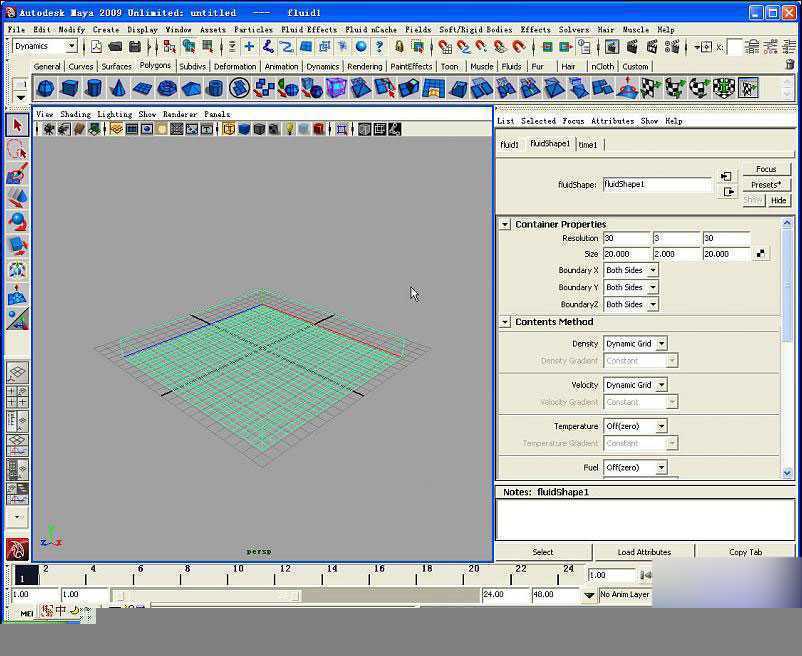Screen dimensions: 802x656
Task: Click the Select button
Action: (543, 552)
